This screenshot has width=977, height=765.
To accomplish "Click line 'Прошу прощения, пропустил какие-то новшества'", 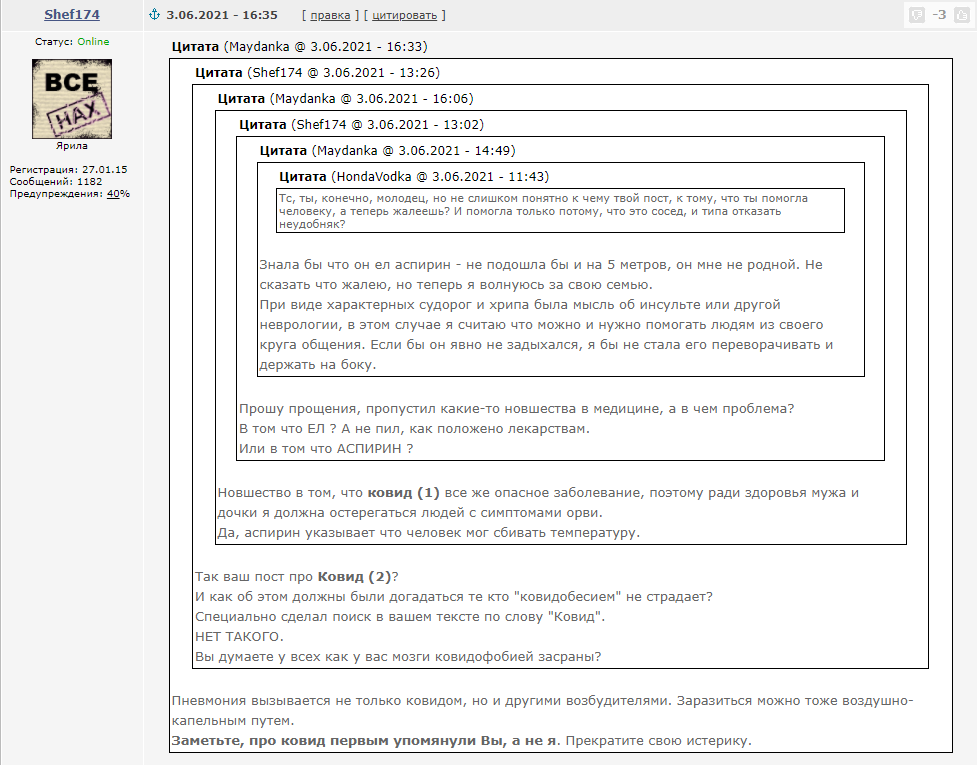I will (x=517, y=409).
